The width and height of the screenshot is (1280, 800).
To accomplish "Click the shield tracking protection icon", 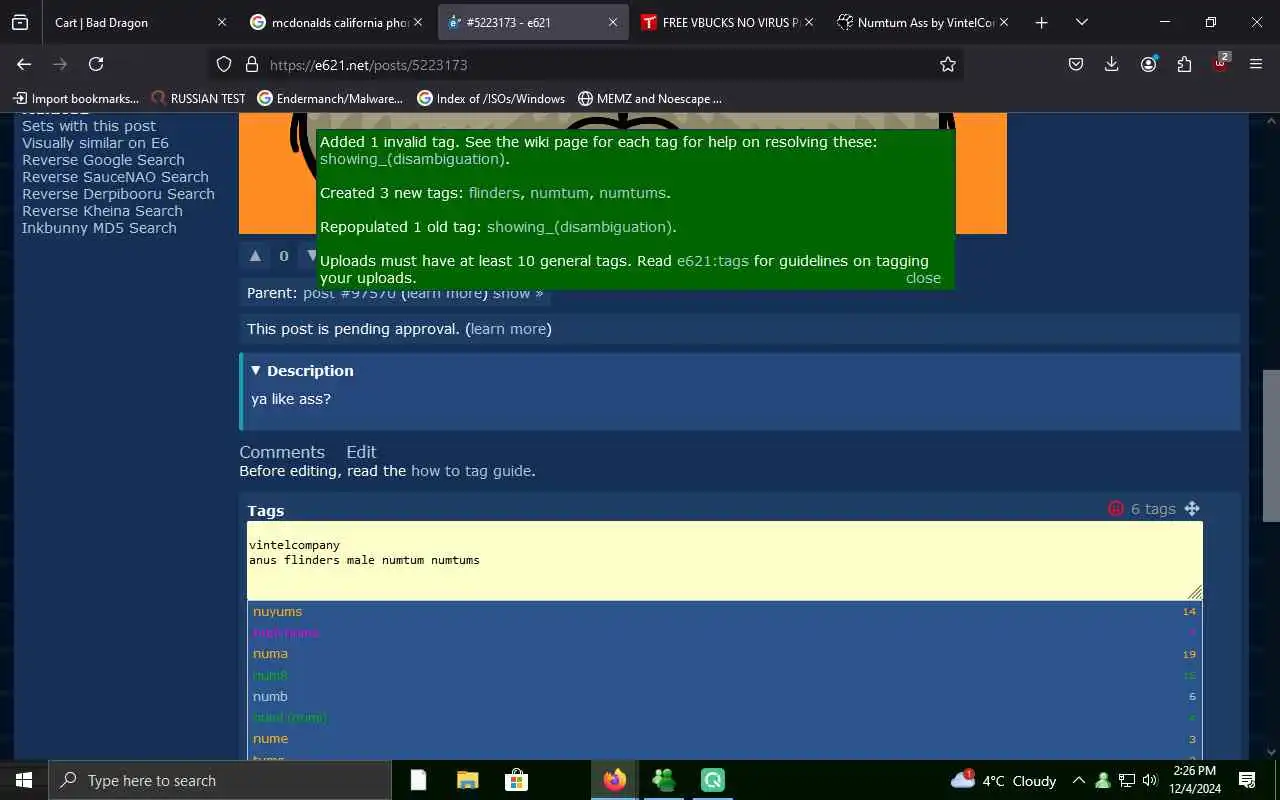I will pos(224,64).
